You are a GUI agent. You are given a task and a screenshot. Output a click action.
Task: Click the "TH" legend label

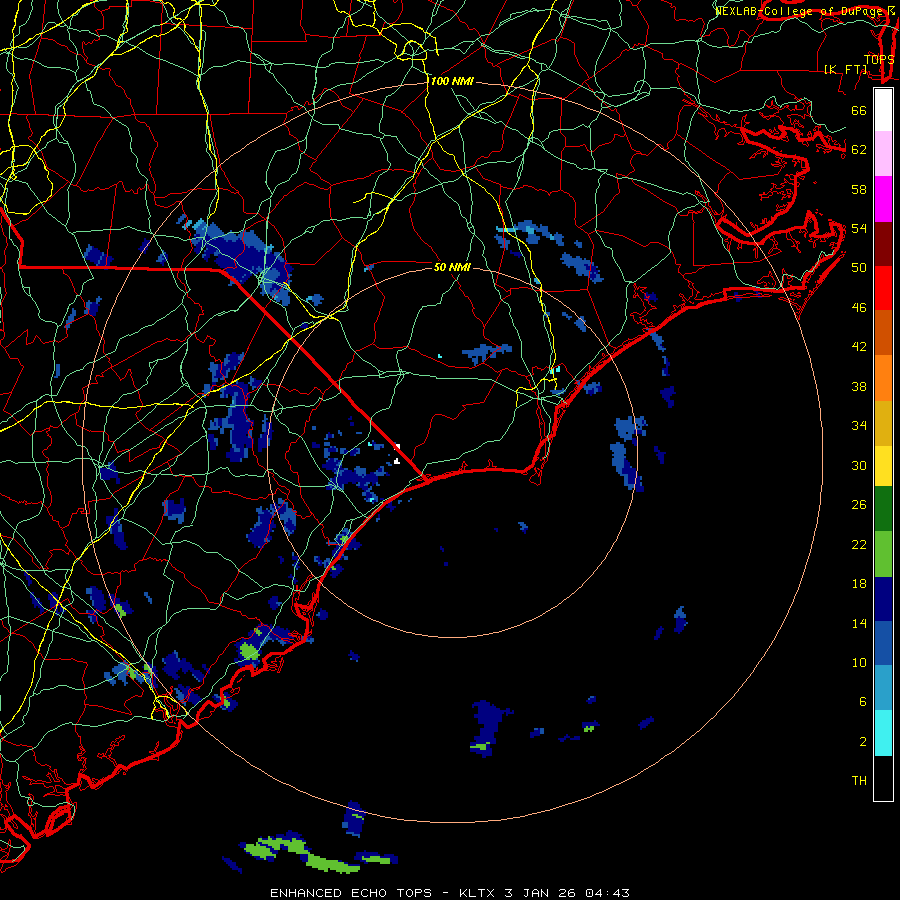(859, 781)
